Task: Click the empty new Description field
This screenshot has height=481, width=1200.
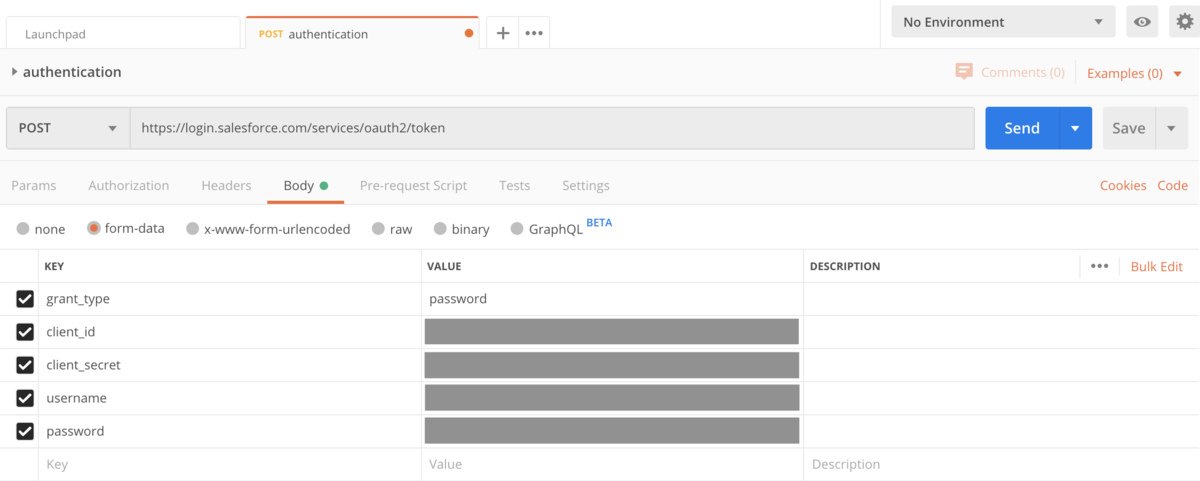Action: point(1001,464)
